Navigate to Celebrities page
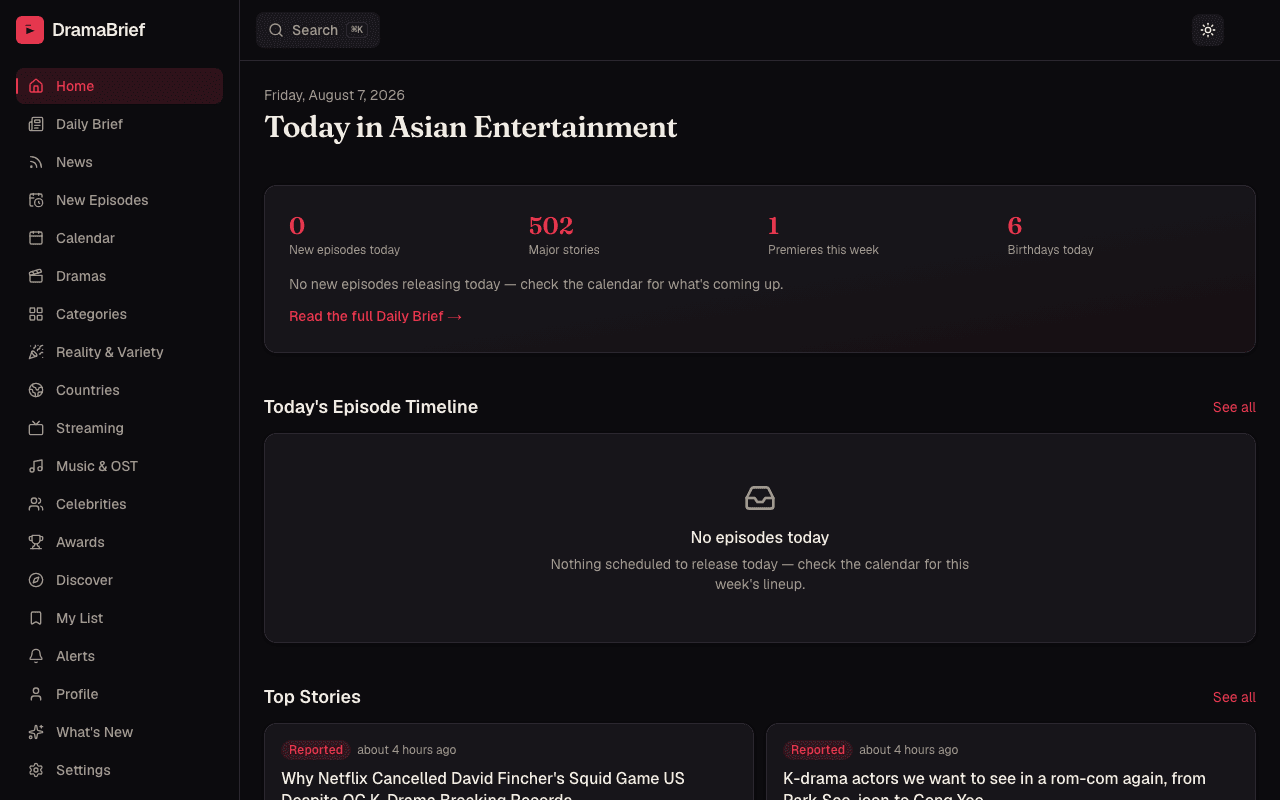This screenshot has height=800, width=1280. 119,504
